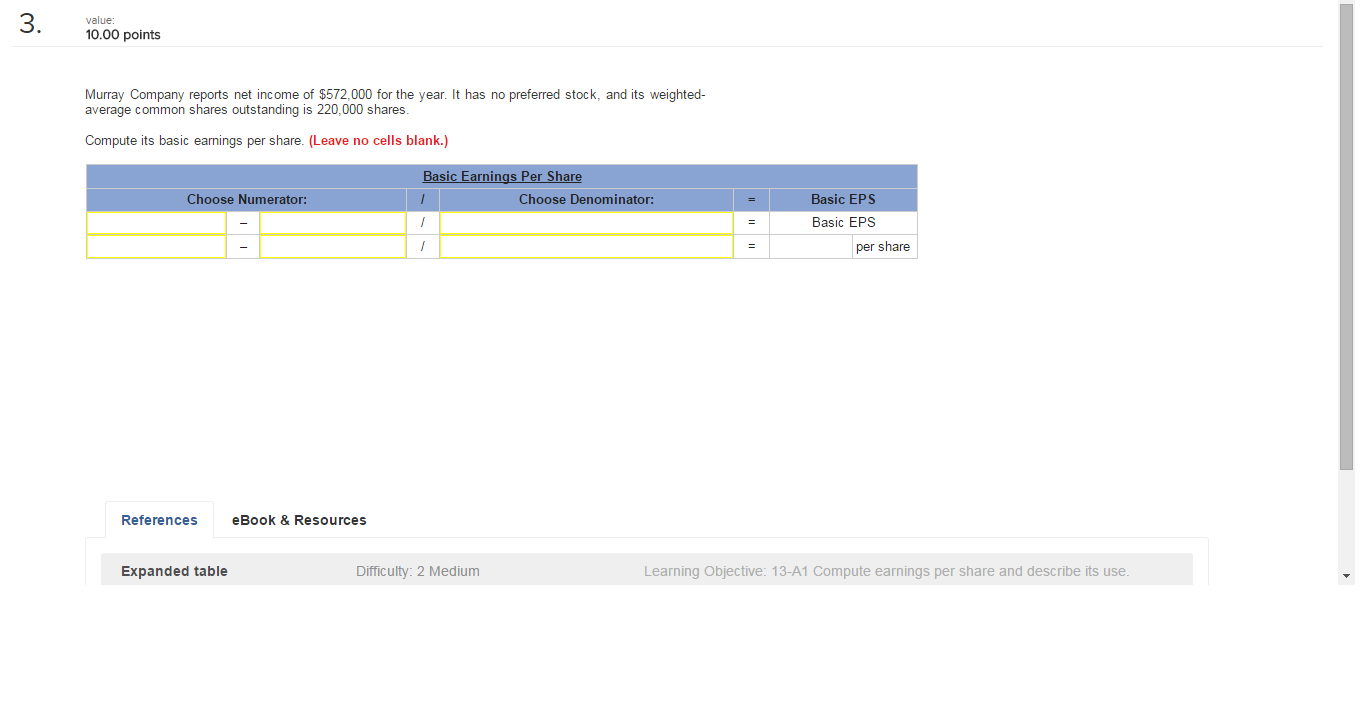Click the Expanded table link
The image size is (1366, 728).
click(174, 571)
